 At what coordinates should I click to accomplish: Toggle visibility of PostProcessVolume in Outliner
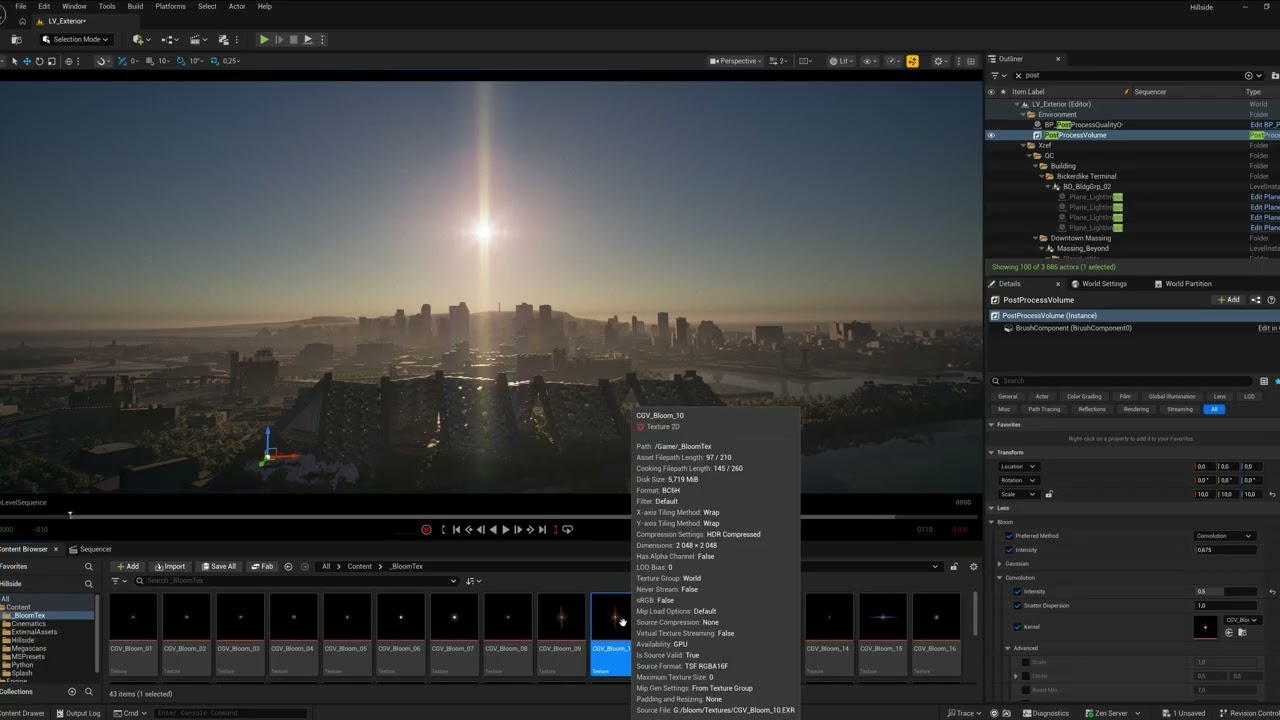coord(991,135)
